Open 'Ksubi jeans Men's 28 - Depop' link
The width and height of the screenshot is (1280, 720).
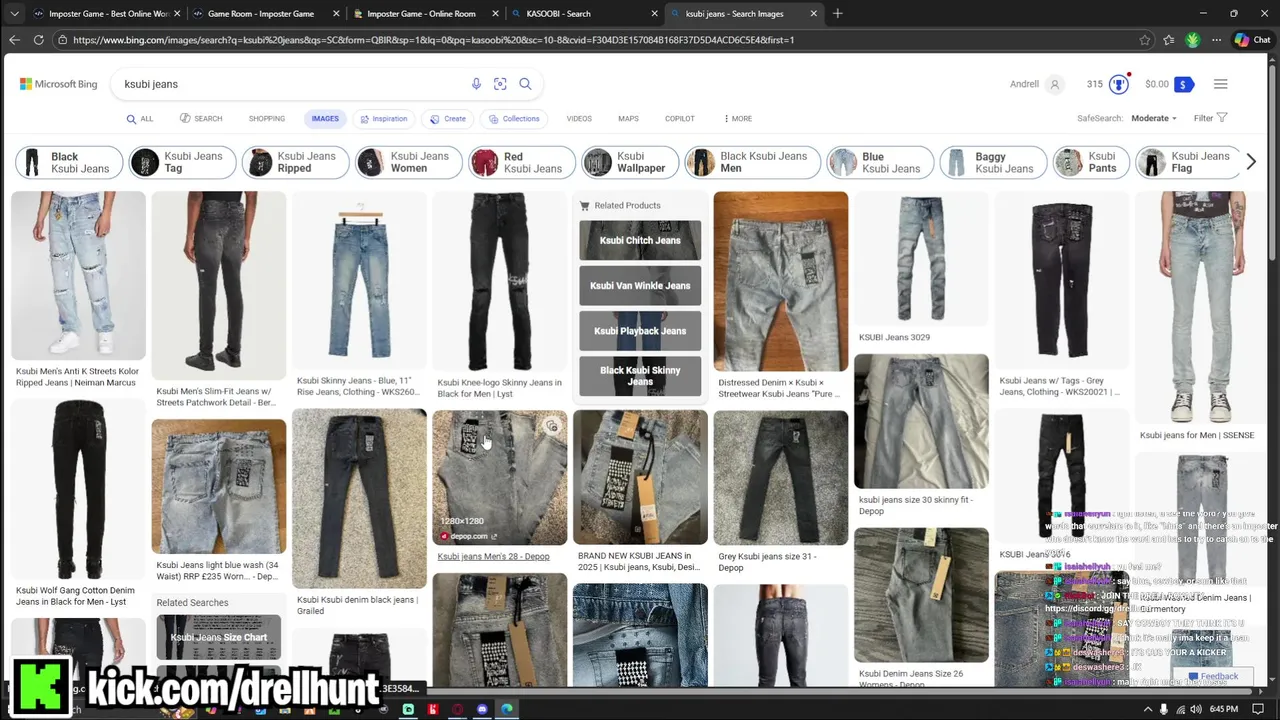(493, 556)
